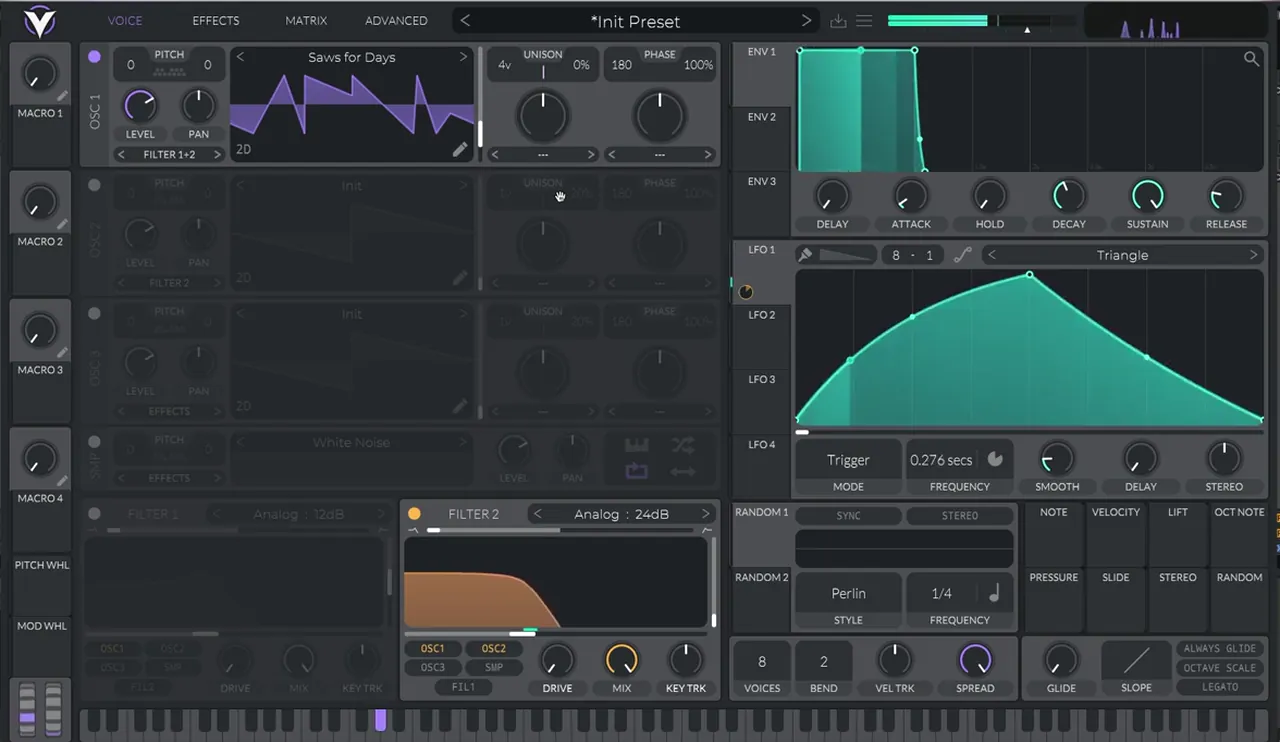The image size is (1280, 742).
Task: Select the LFO paint brush icon
Action: (x=805, y=255)
